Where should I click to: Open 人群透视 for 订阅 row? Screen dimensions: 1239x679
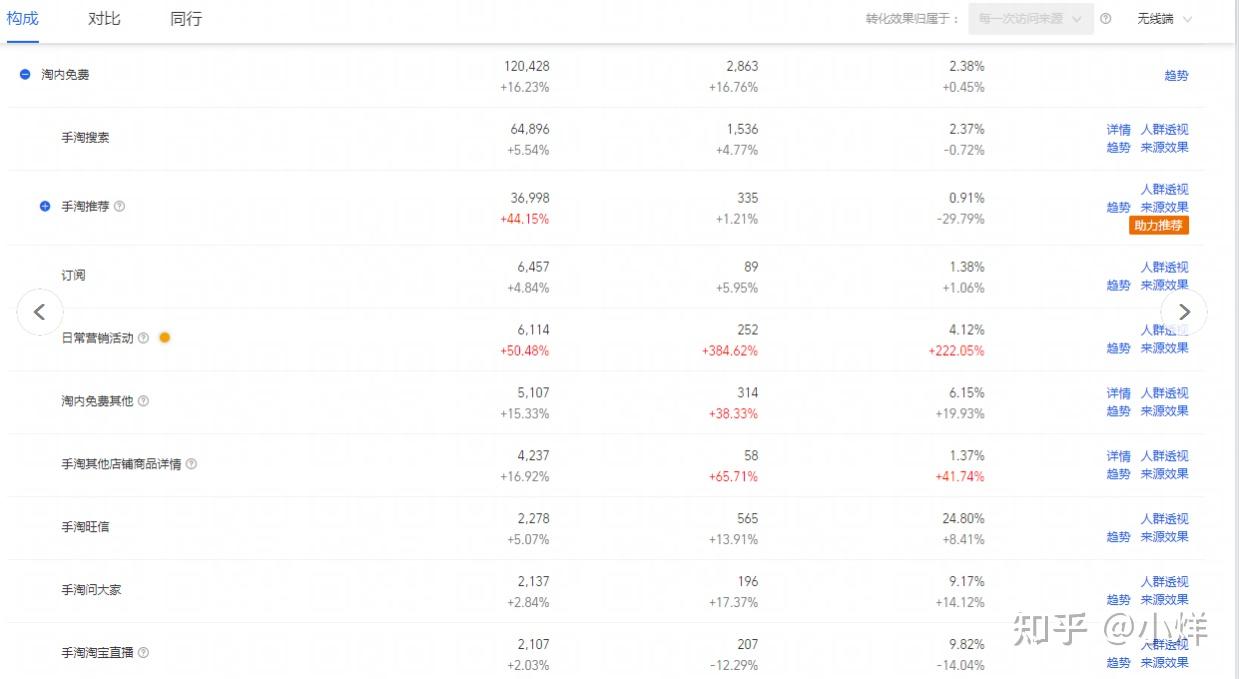click(1164, 267)
